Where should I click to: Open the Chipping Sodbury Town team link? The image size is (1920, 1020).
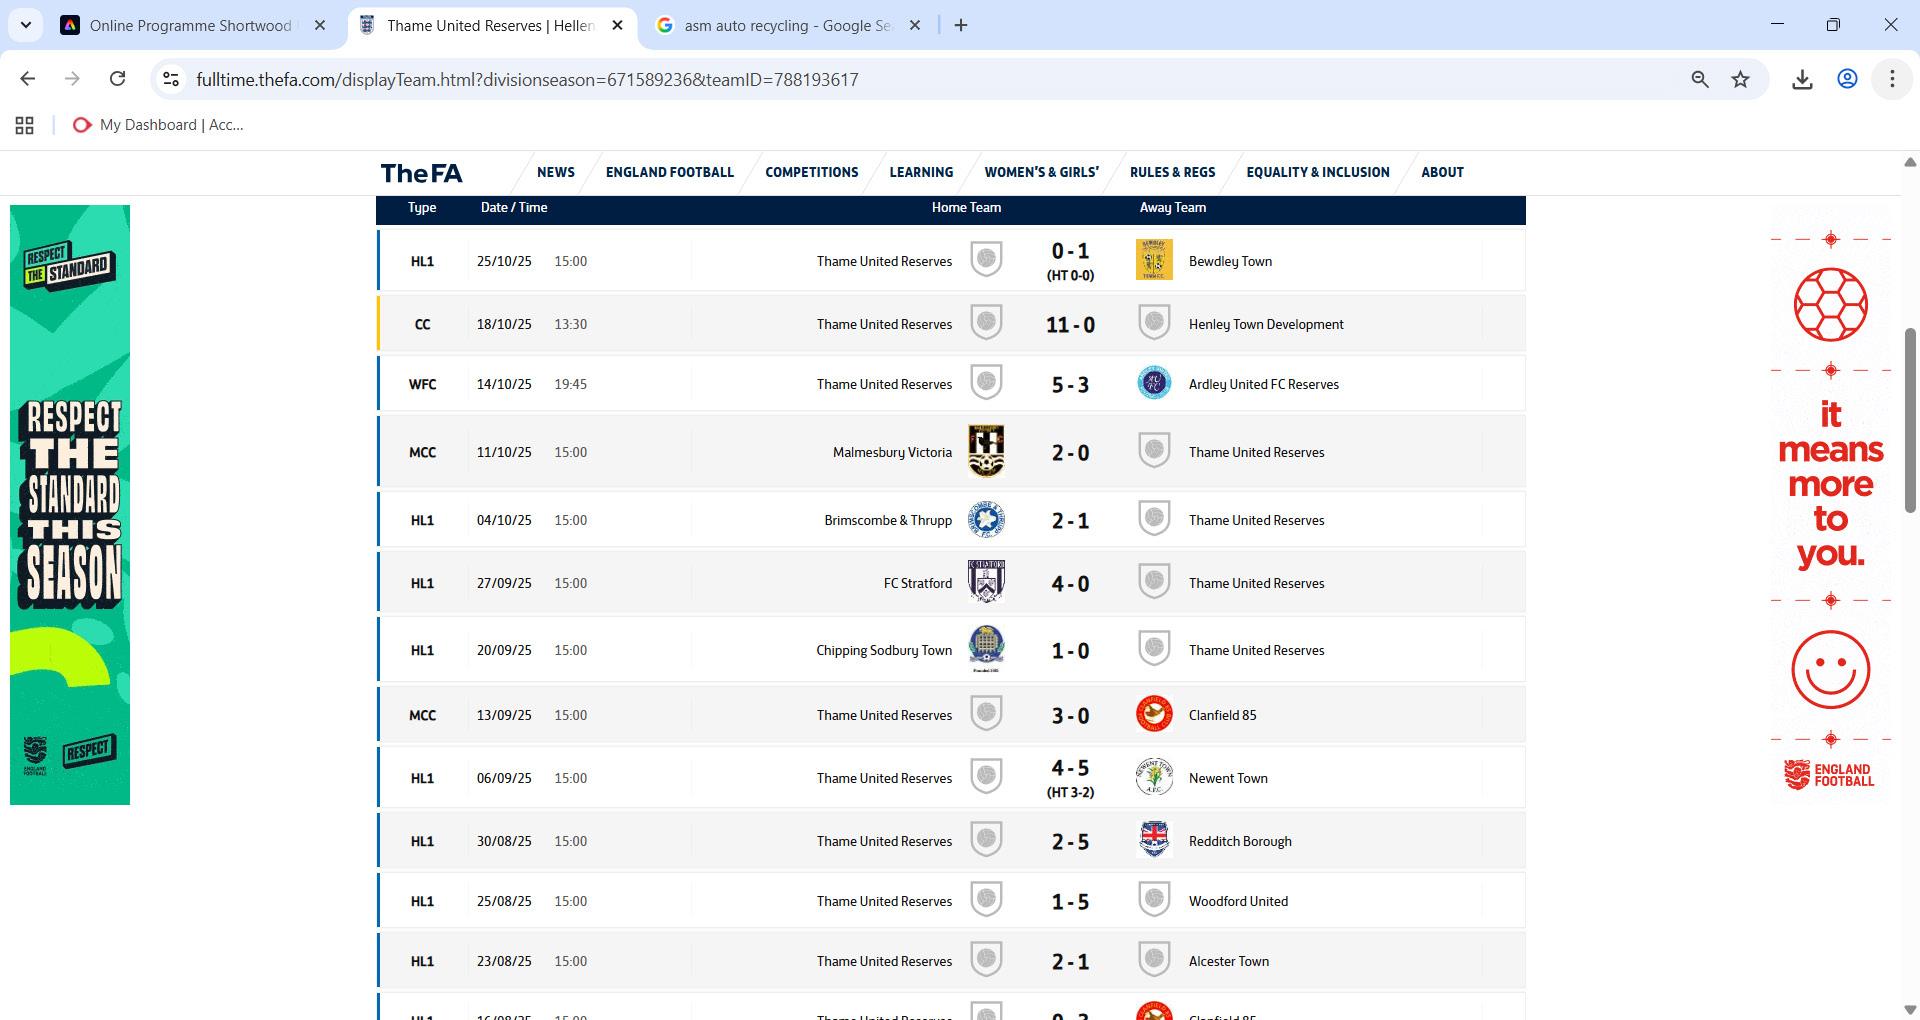click(884, 650)
